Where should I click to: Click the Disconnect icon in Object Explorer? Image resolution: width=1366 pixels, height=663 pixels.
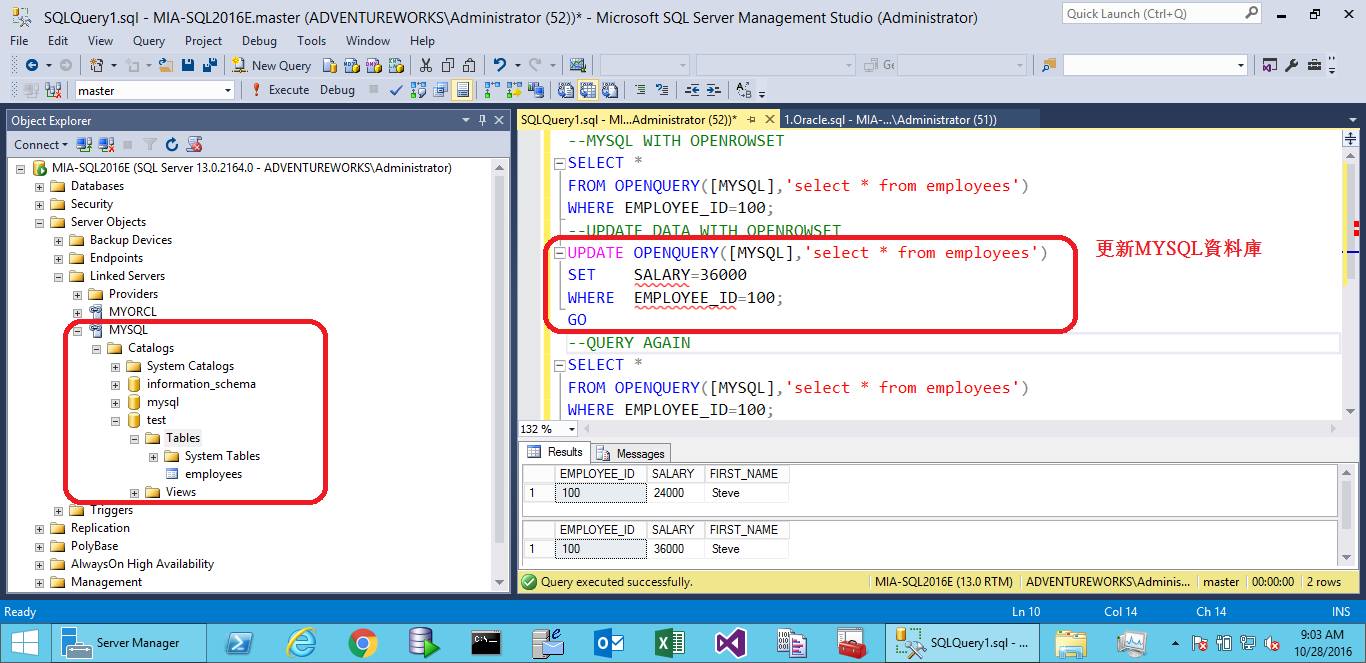click(106, 144)
